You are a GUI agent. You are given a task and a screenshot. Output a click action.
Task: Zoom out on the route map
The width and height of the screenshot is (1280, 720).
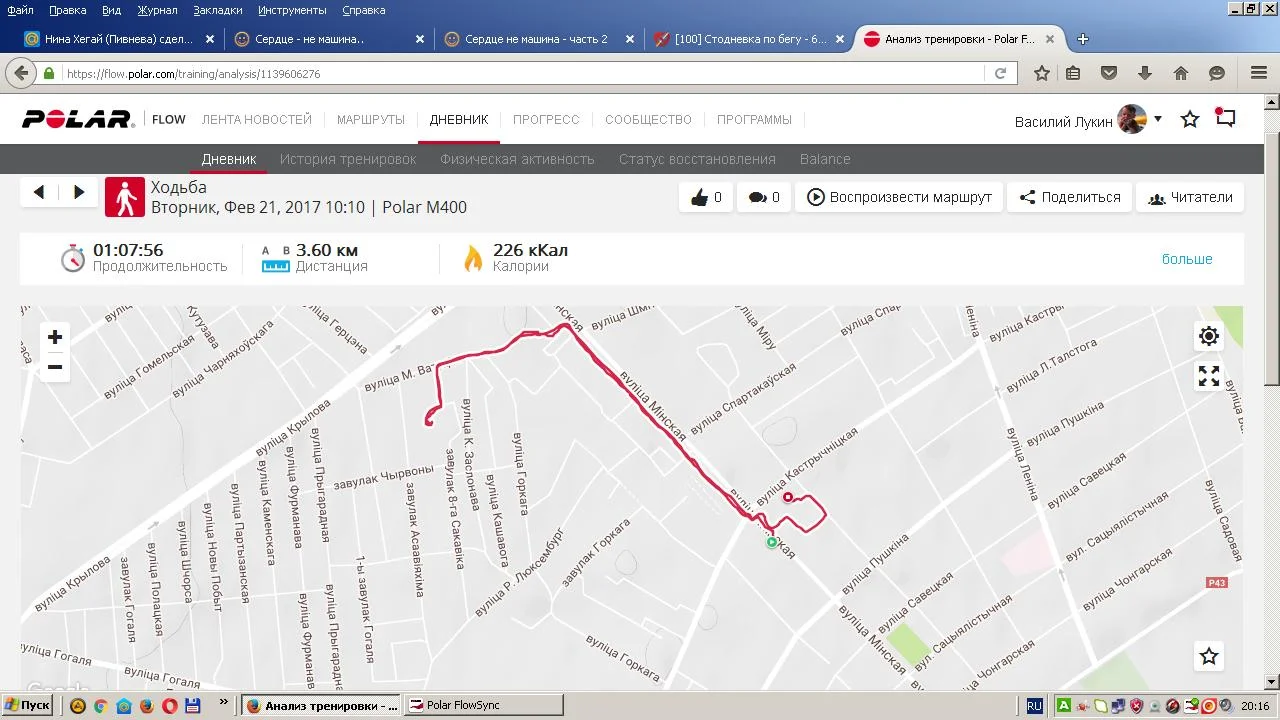(55, 367)
